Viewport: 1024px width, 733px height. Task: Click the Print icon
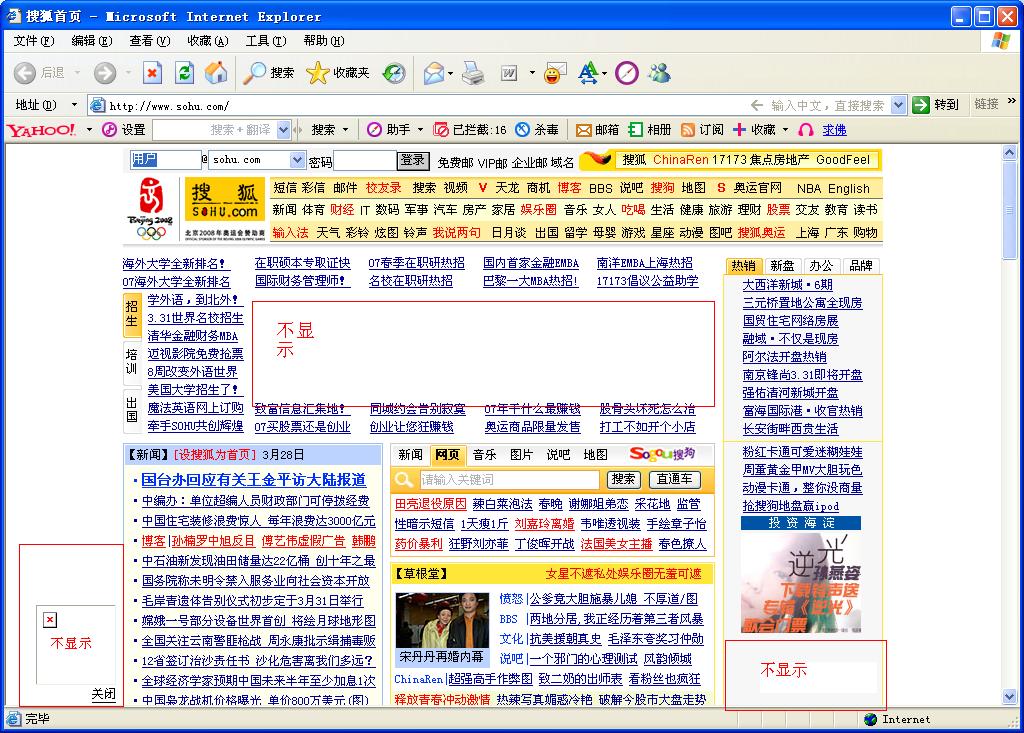coord(473,73)
